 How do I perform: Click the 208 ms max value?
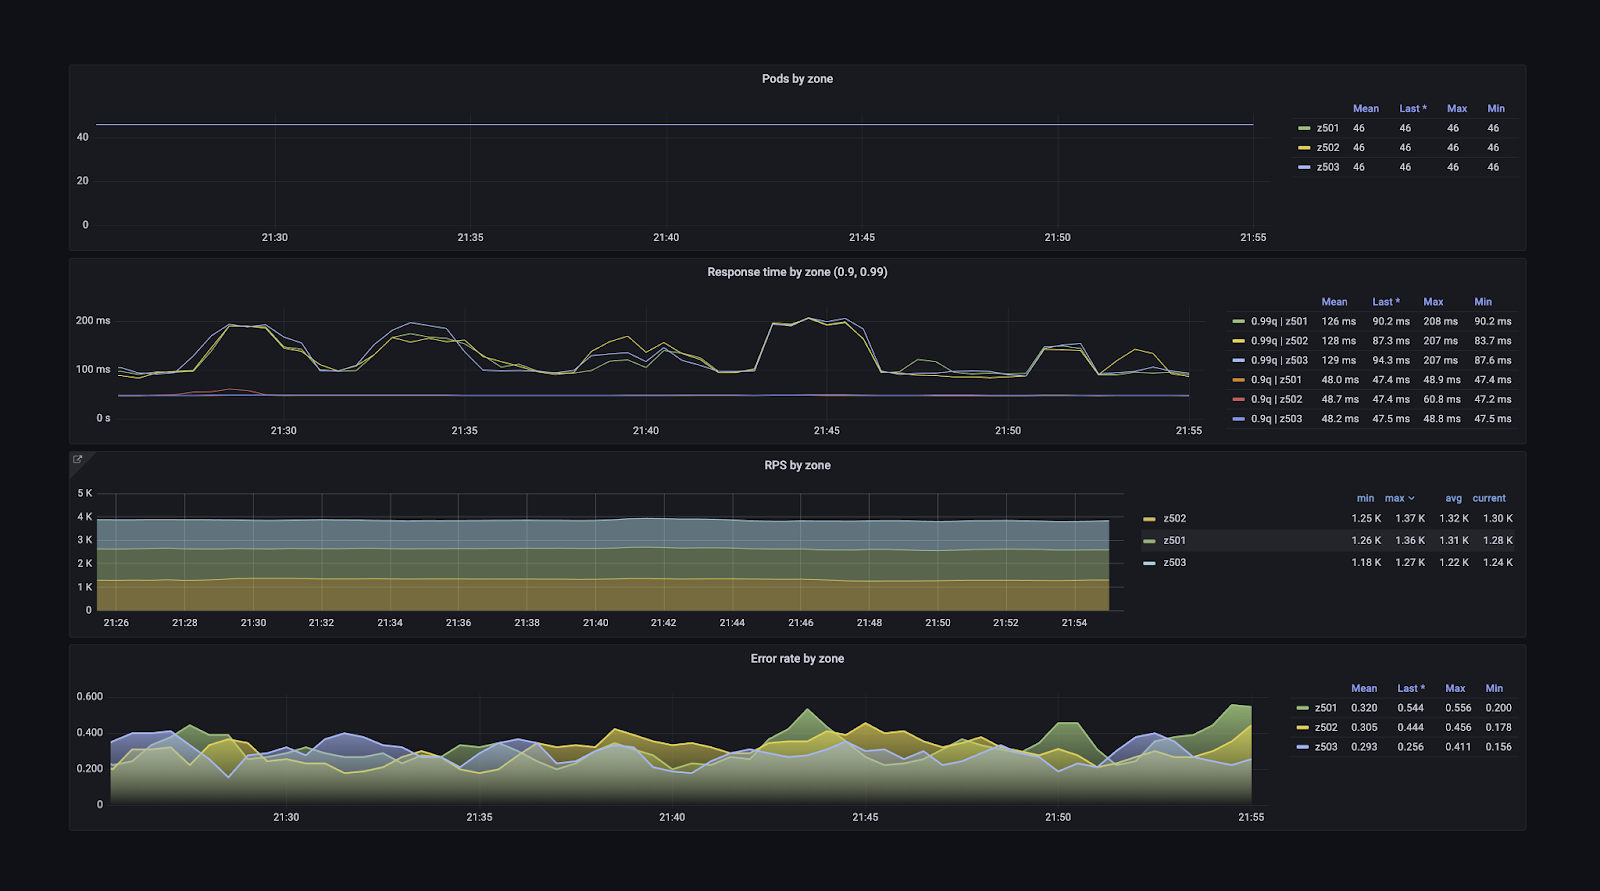click(1440, 321)
